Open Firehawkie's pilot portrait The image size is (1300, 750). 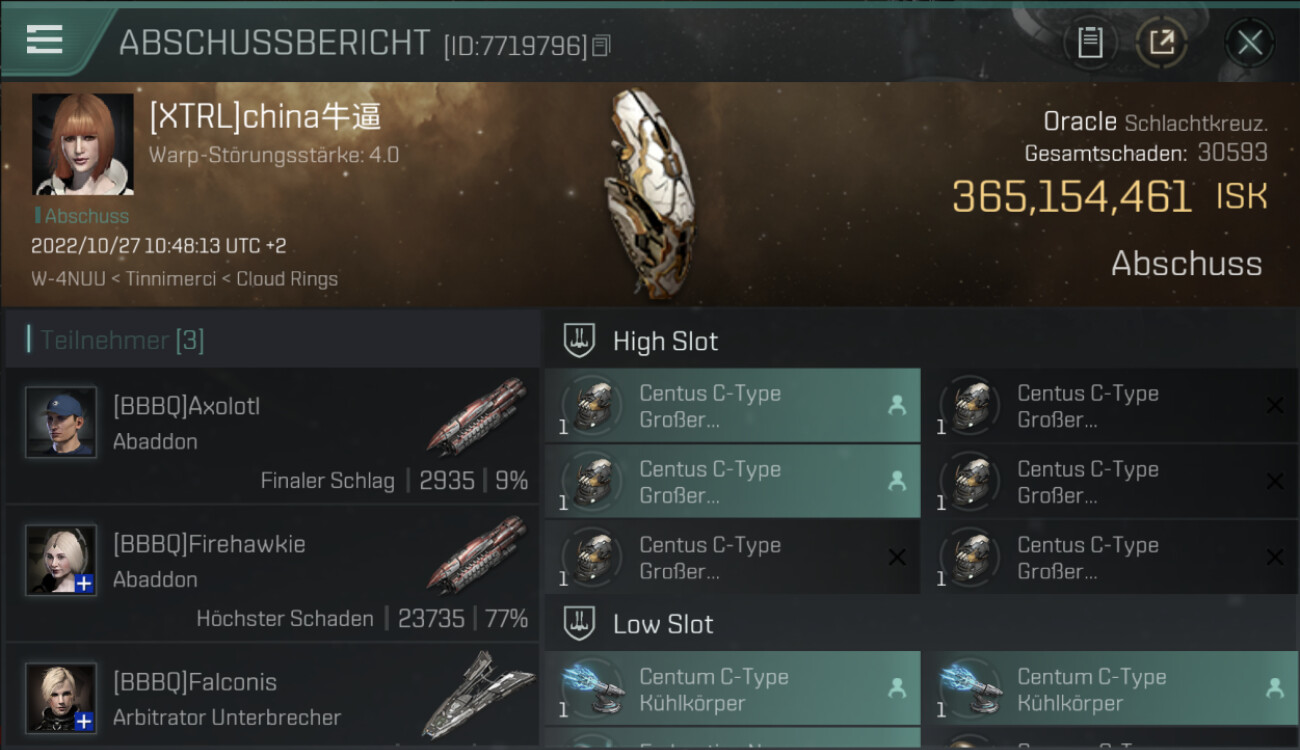[61, 560]
